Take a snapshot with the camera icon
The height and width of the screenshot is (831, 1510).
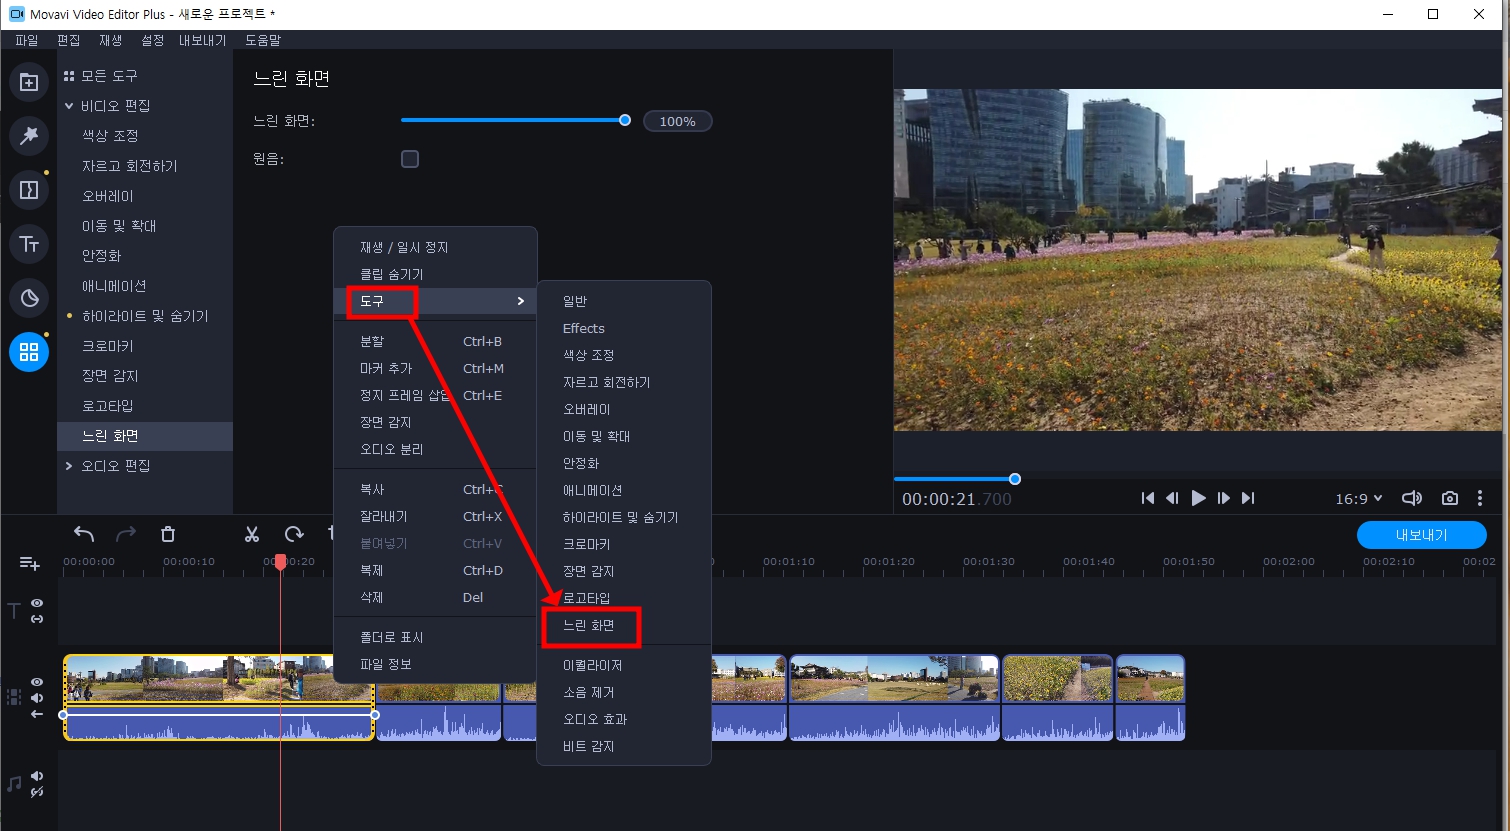[x=1449, y=497]
